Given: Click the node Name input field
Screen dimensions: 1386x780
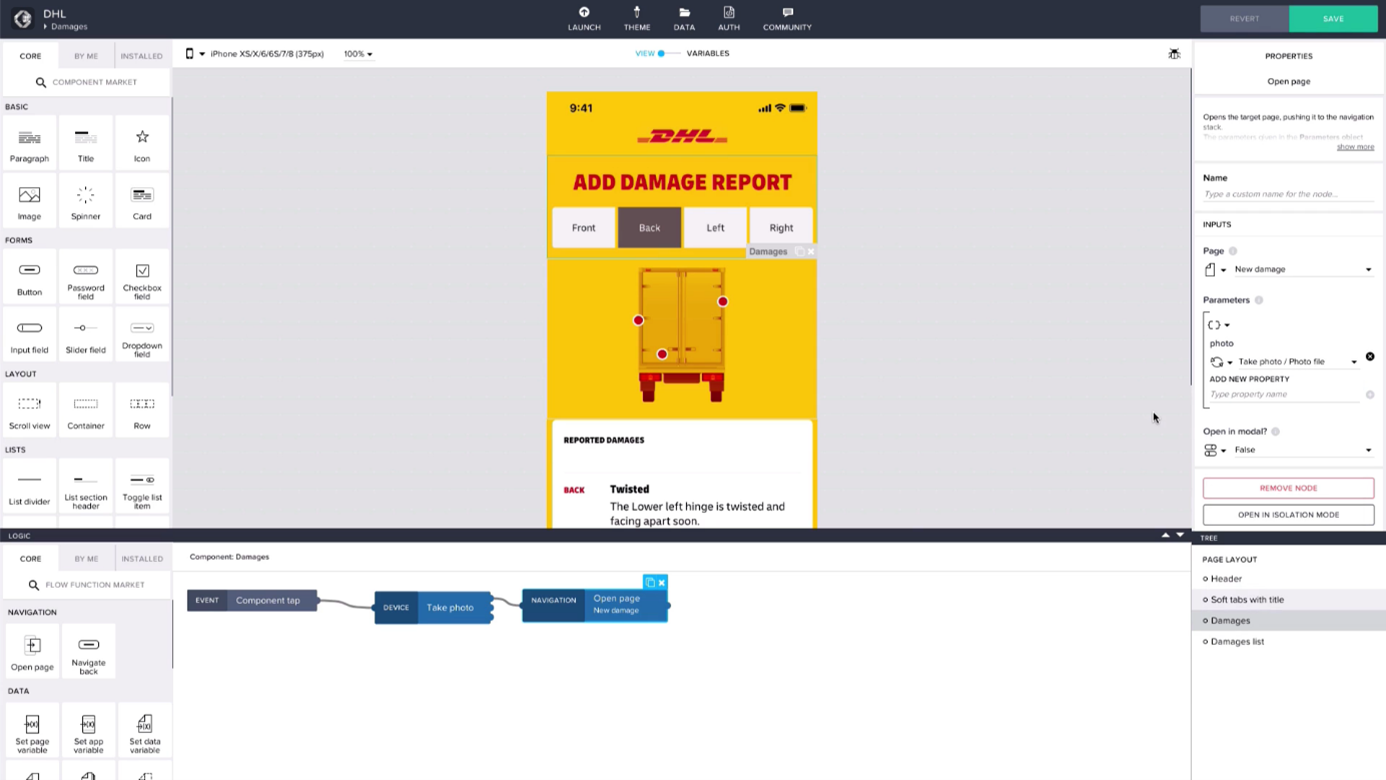Looking at the screenshot, I should click(x=1288, y=194).
